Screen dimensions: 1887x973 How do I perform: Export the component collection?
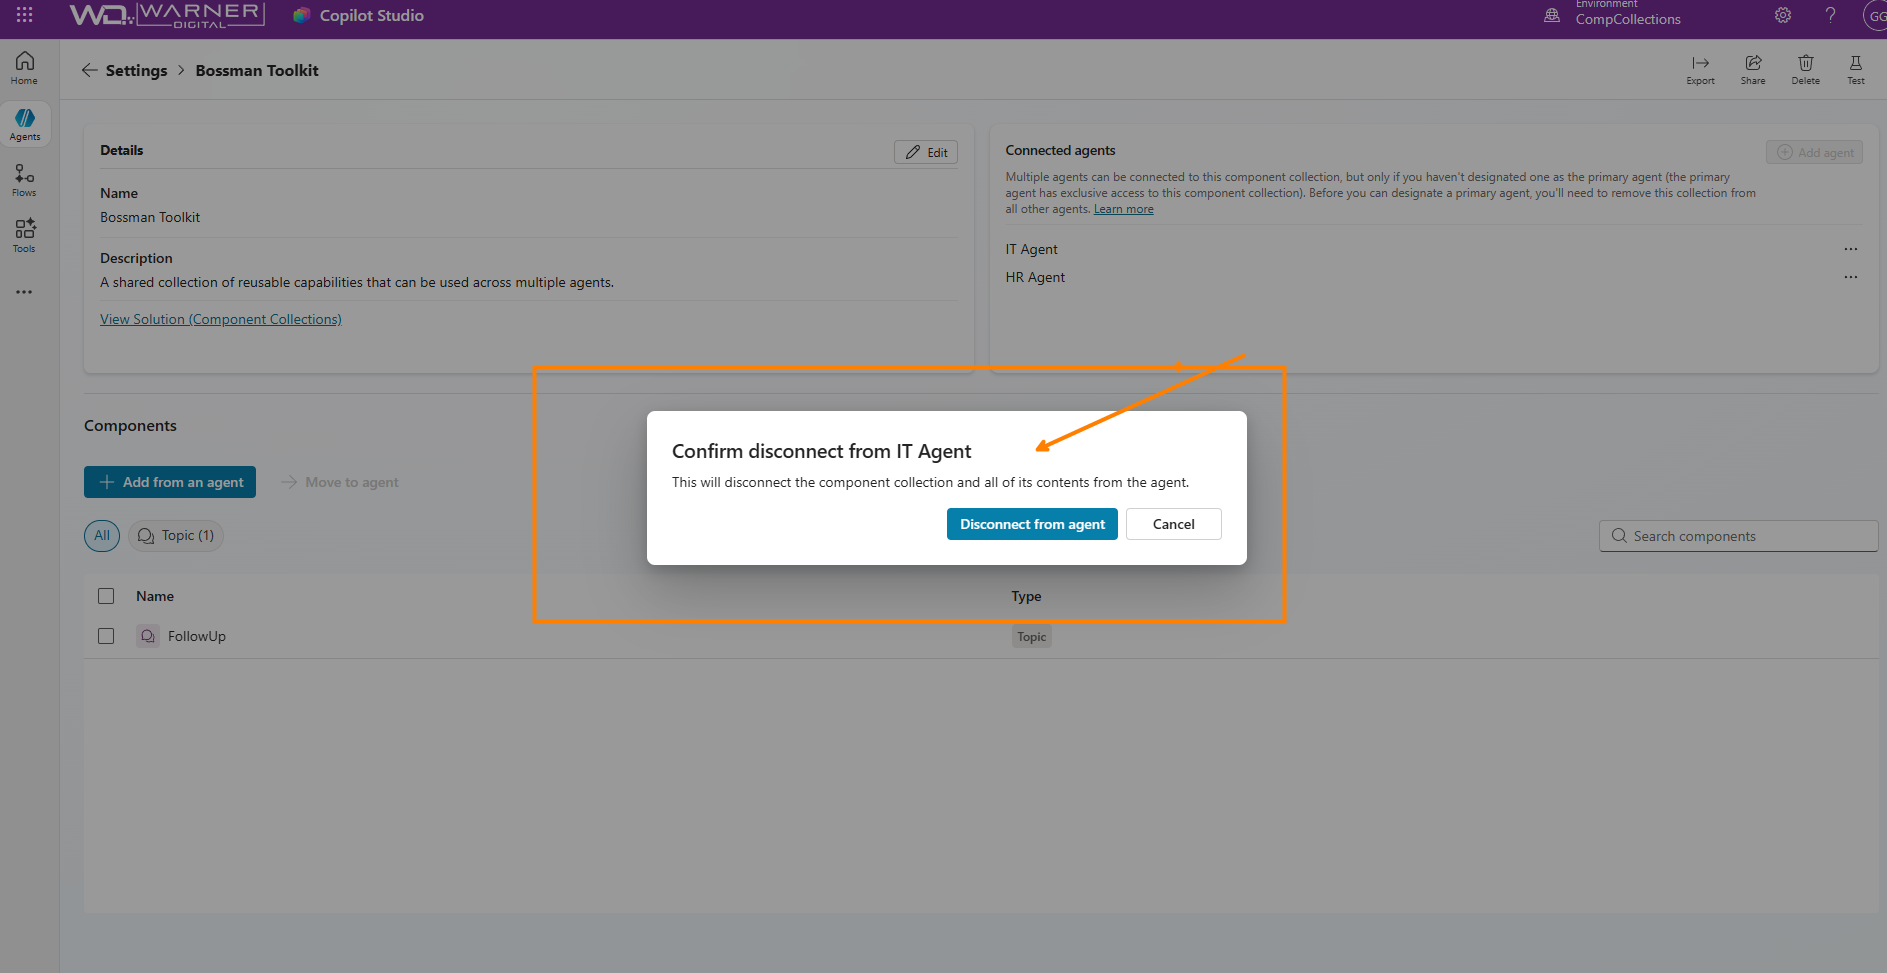(1700, 70)
